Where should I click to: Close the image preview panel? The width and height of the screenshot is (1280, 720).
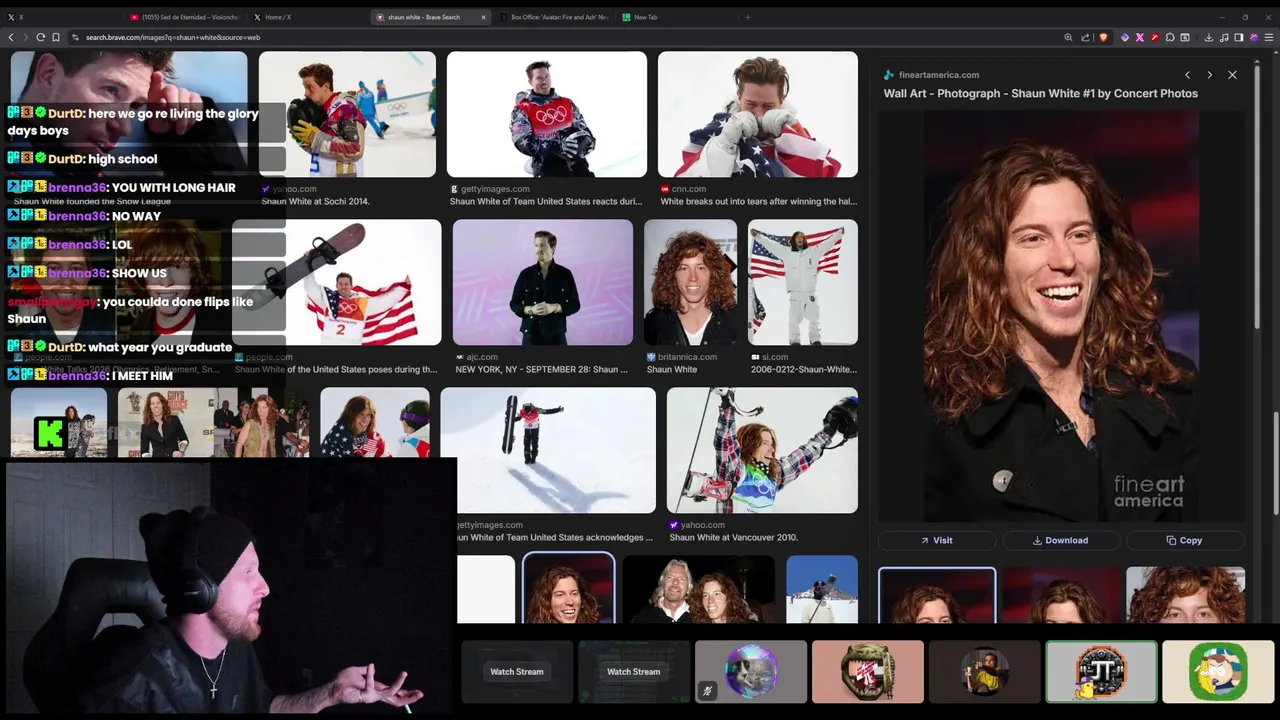tap(1232, 75)
